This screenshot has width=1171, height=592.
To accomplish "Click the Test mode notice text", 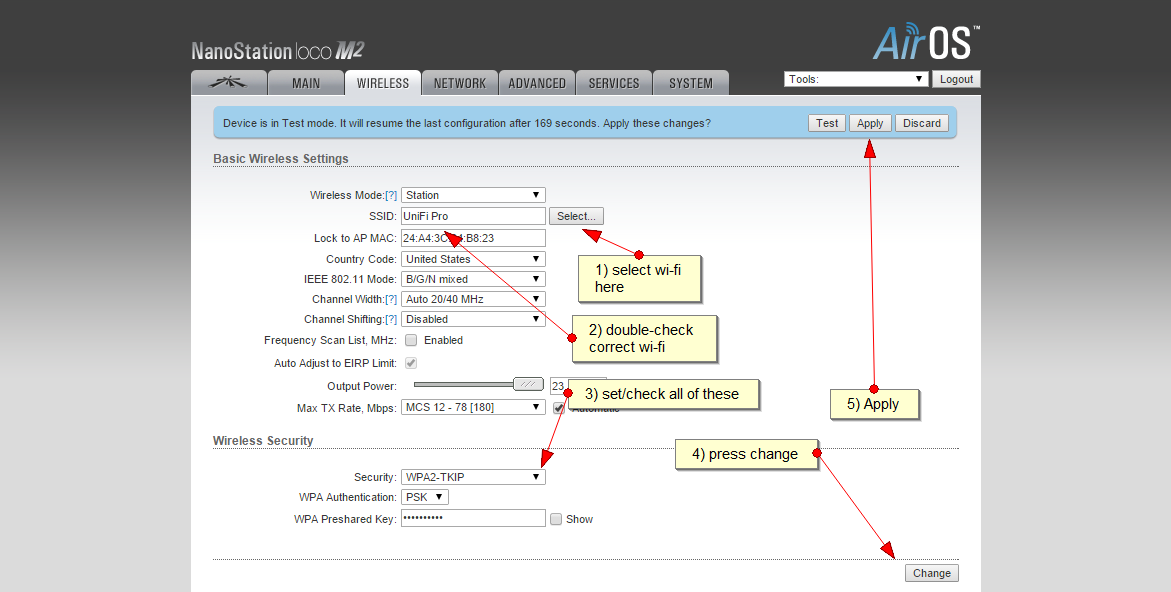I will 467,123.
